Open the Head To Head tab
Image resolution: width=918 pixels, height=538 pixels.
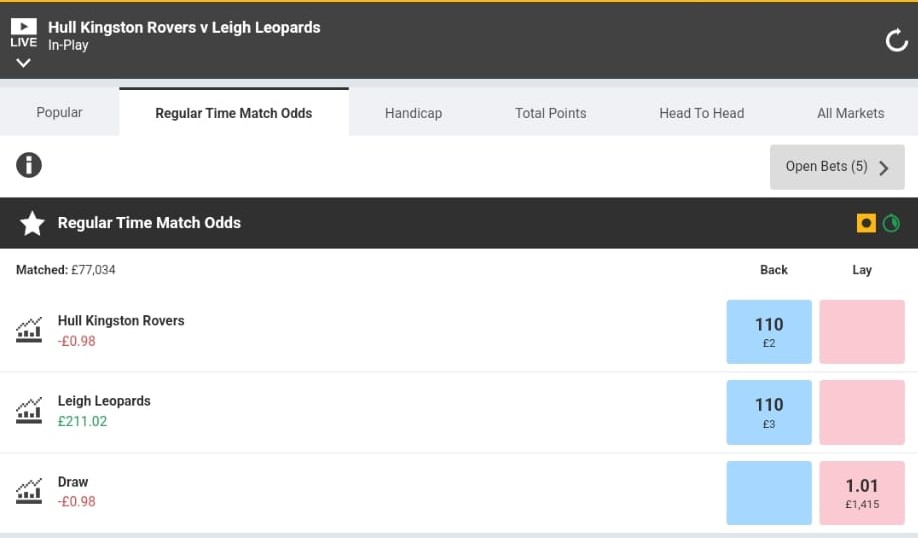tap(701, 113)
